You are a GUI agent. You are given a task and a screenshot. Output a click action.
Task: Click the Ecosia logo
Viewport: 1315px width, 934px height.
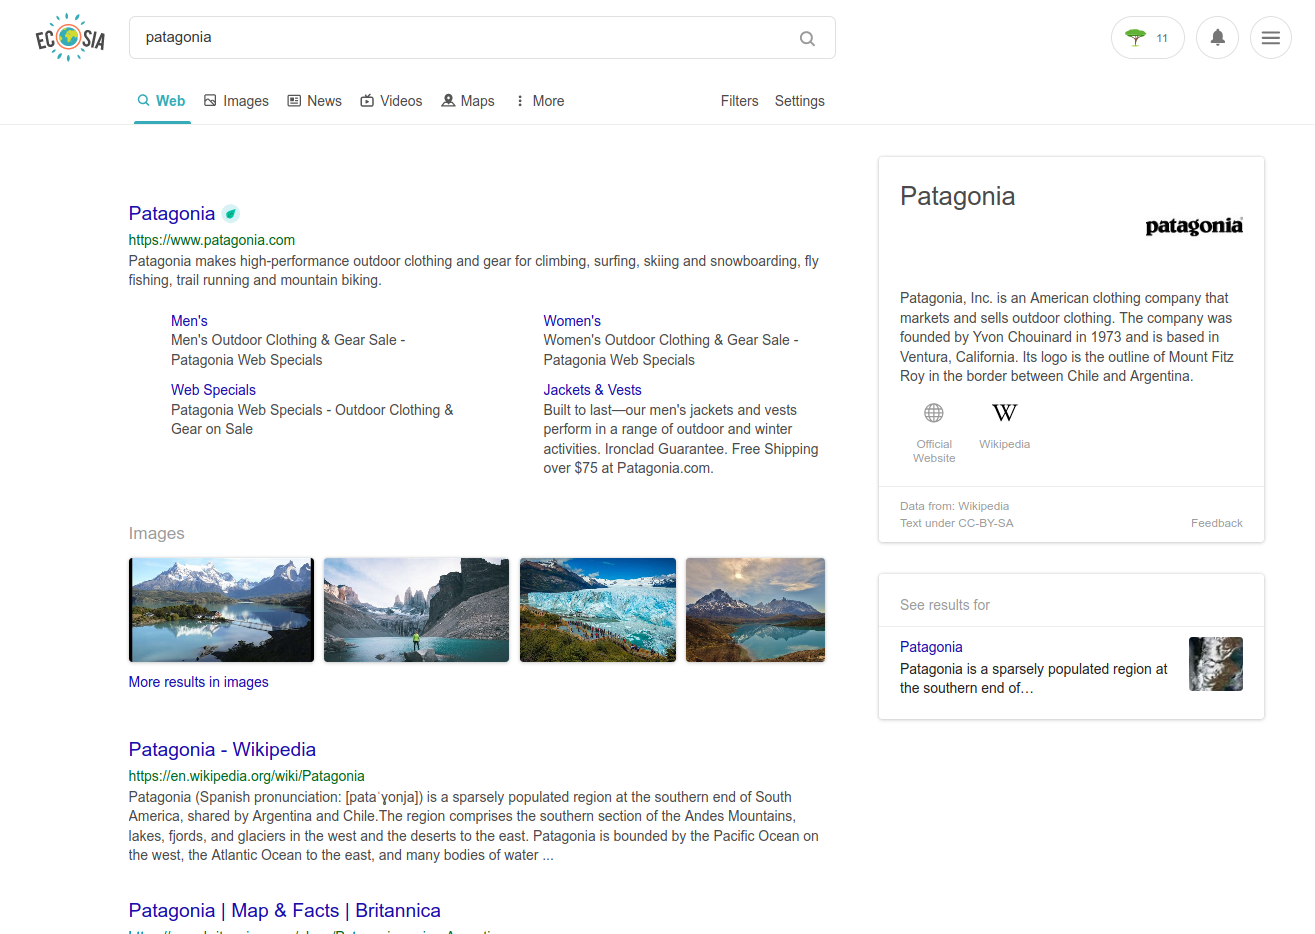[x=70, y=38]
